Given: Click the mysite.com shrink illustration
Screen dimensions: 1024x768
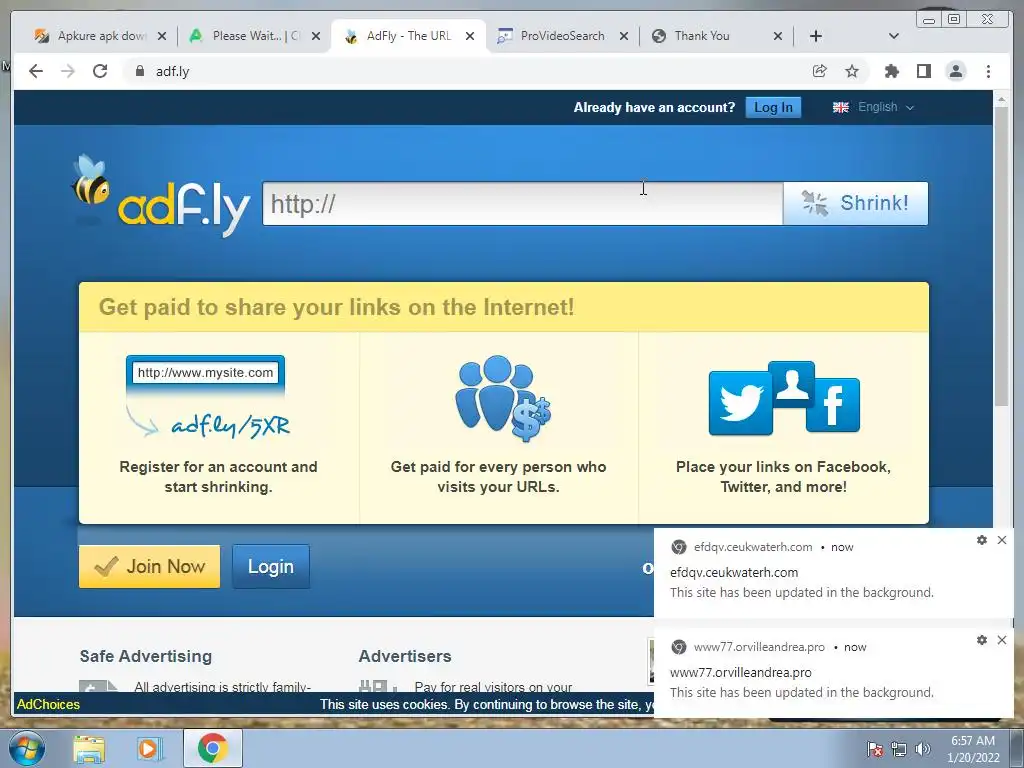Looking at the screenshot, I should tap(207, 397).
